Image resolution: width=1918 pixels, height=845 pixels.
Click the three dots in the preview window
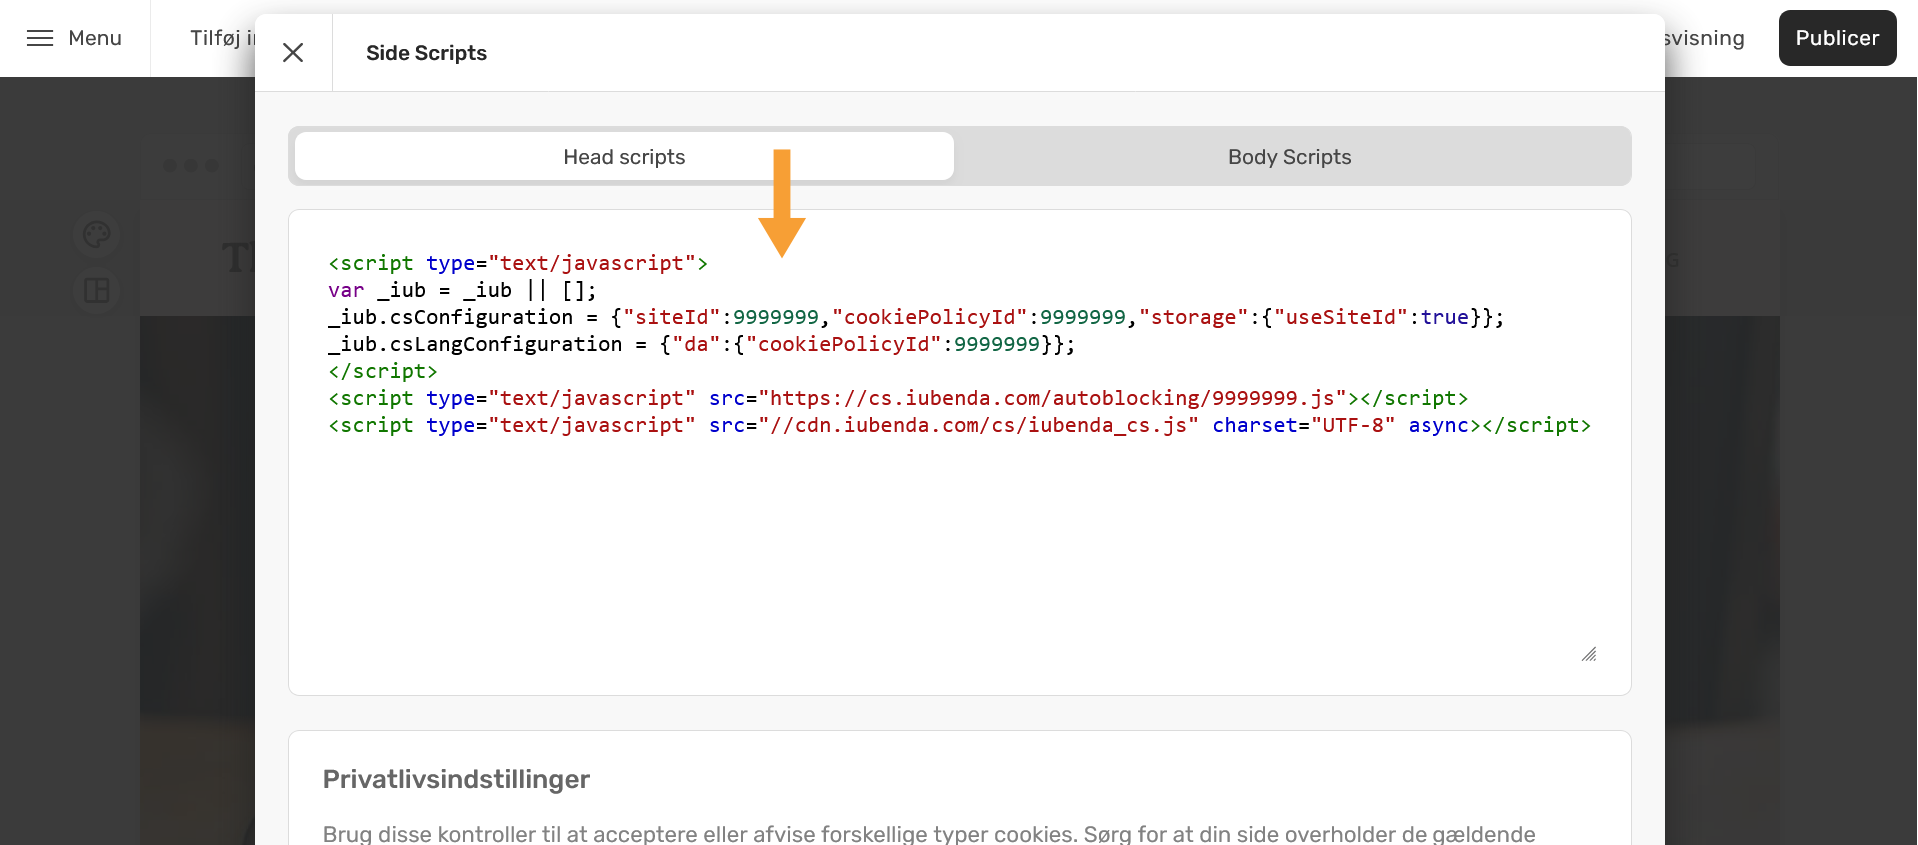pyautogui.click(x=191, y=166)
